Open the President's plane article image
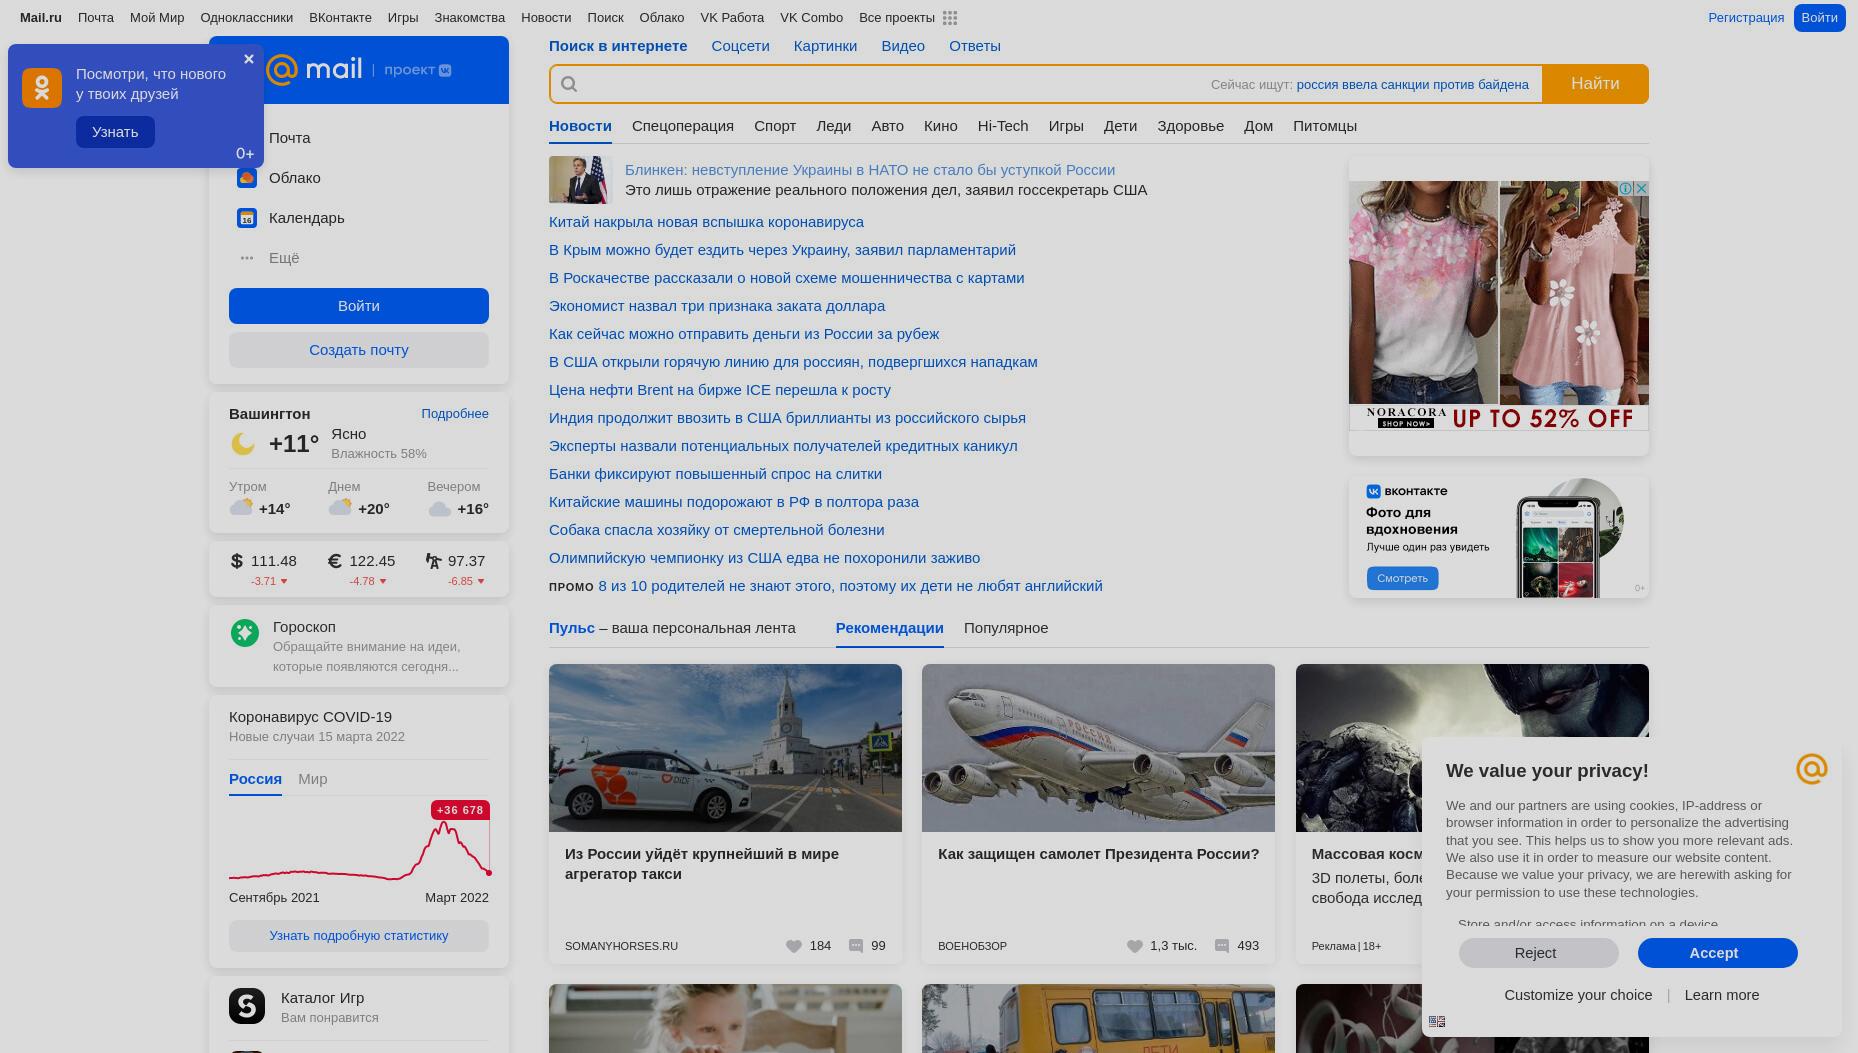The width and height of the screenshot is (1858, 1053). pyautogui.click(x=1098, y=748)
